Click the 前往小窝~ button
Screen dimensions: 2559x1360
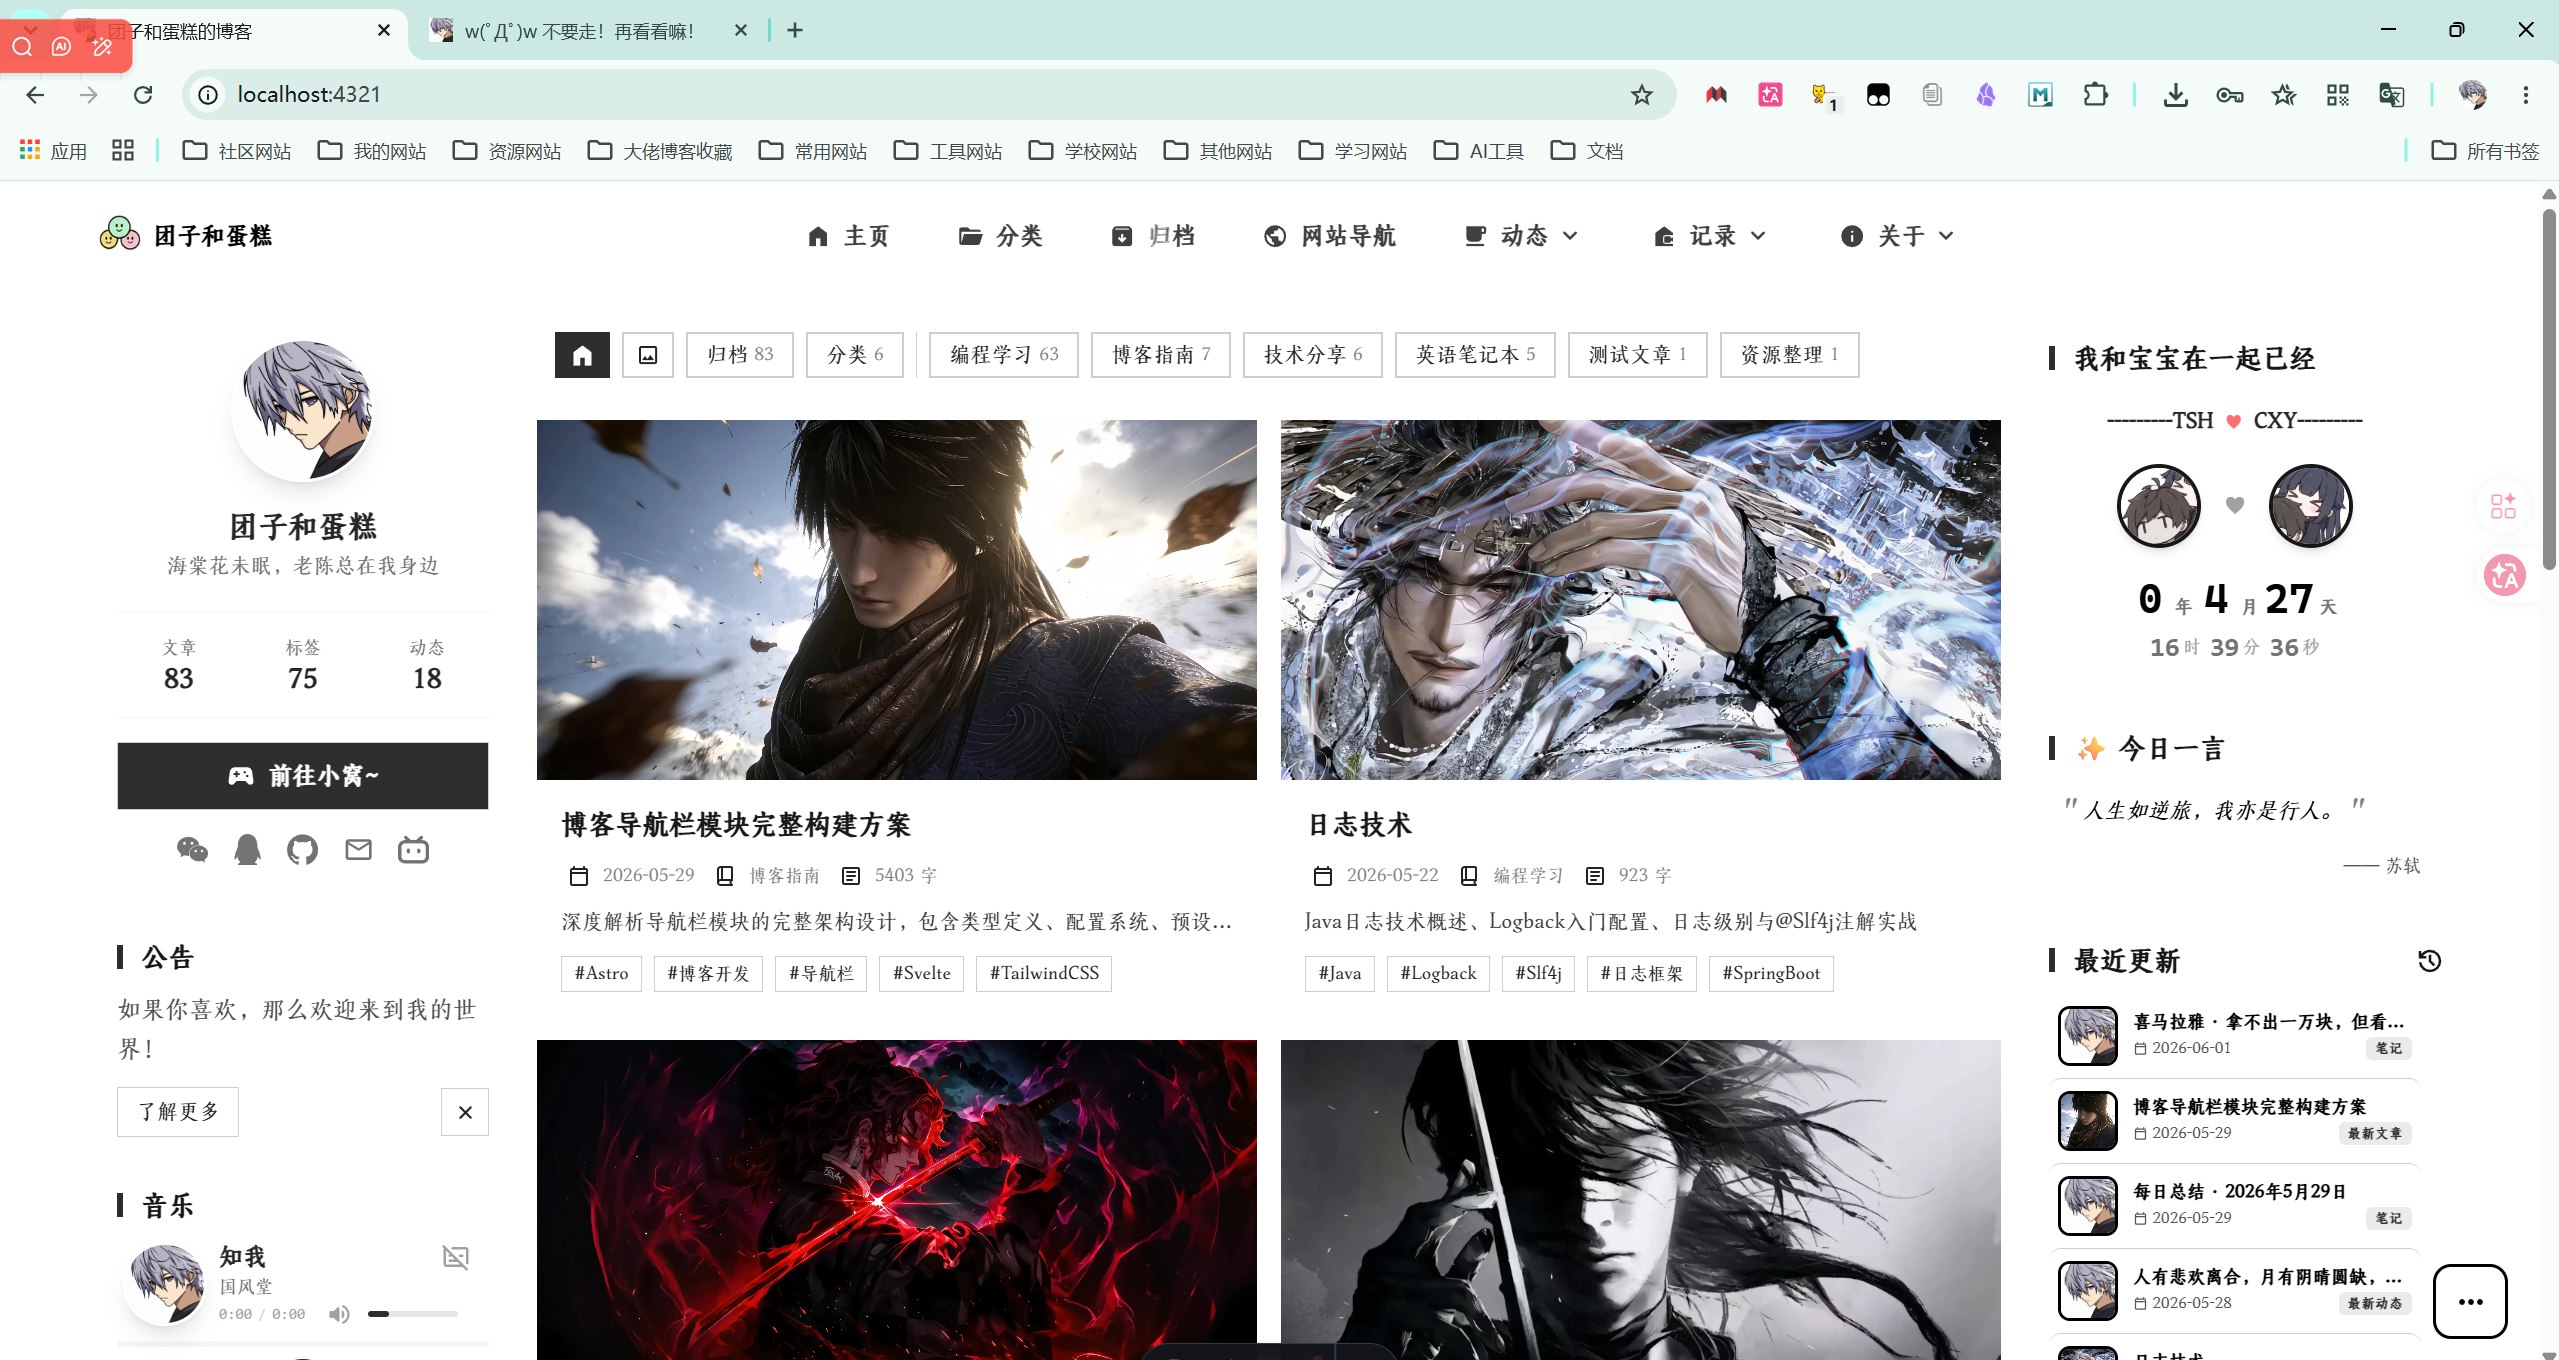point(302,776)
